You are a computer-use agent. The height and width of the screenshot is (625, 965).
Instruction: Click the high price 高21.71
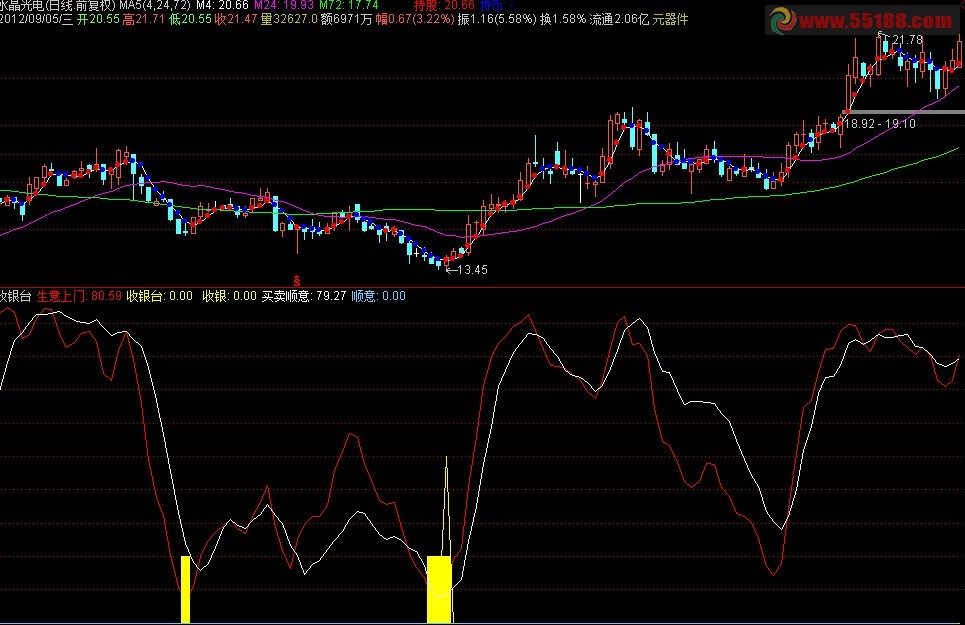pyautogui.click(x=143, y=19)
